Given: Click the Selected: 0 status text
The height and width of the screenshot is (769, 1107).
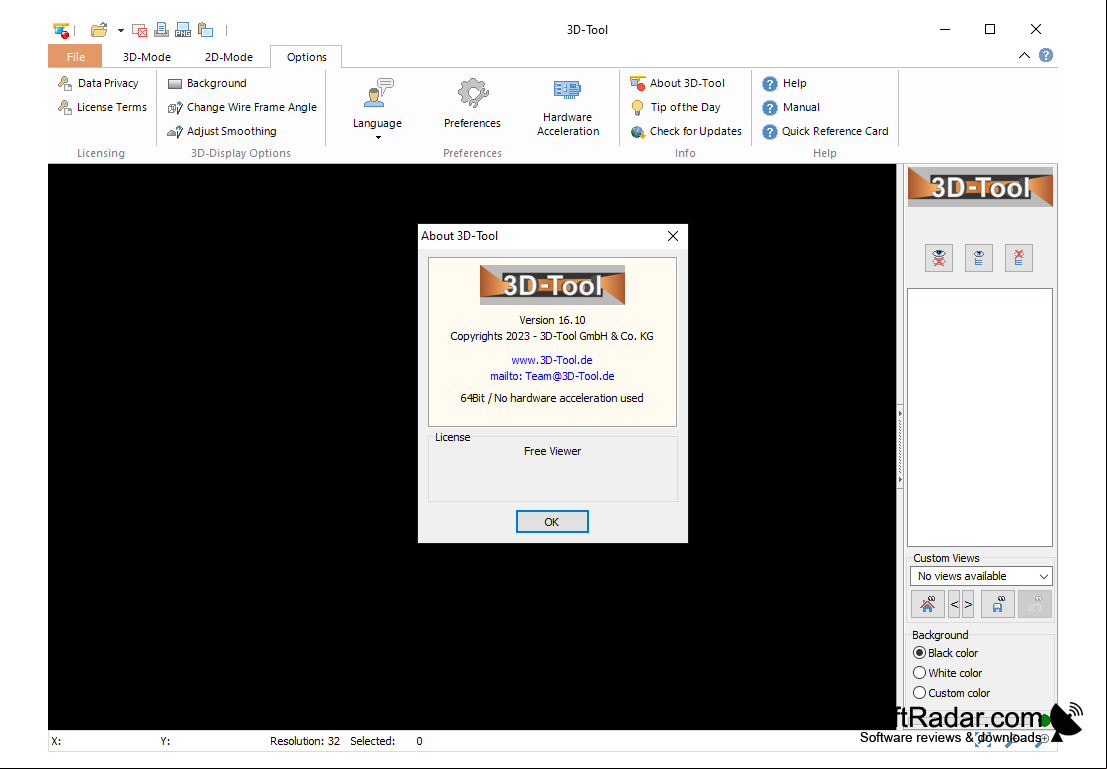Looking at the screenshot, I should tap(386, 741).
